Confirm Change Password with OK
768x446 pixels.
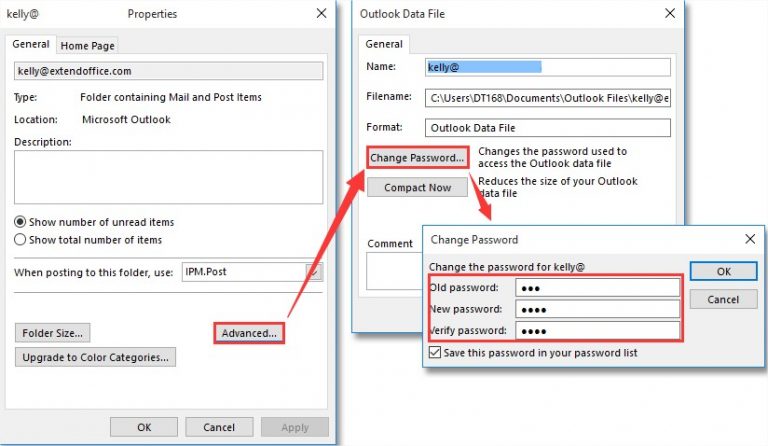(723, 271)
